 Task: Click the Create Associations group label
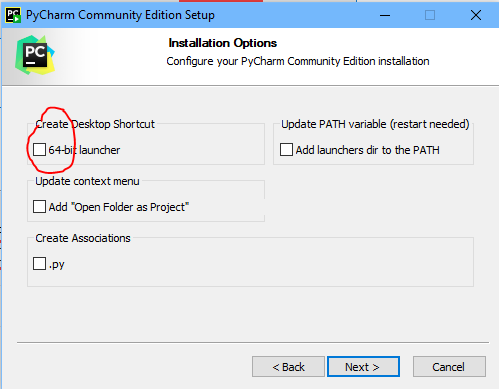click(83, 238)
